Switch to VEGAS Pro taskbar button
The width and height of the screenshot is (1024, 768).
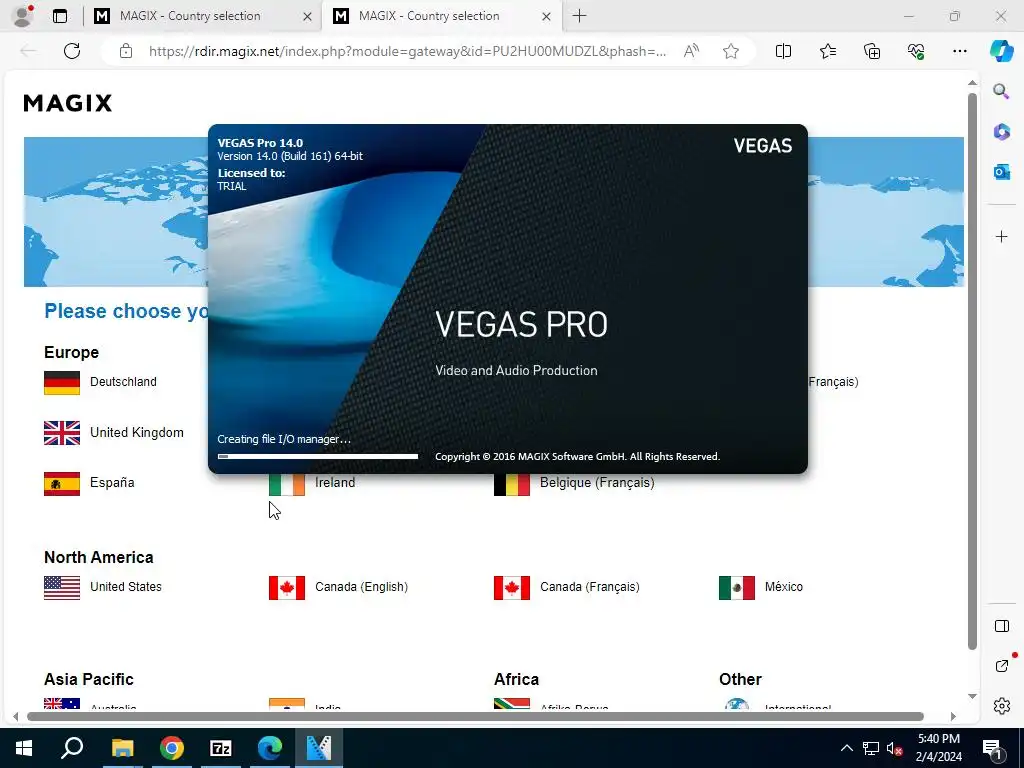pos(319,748)
